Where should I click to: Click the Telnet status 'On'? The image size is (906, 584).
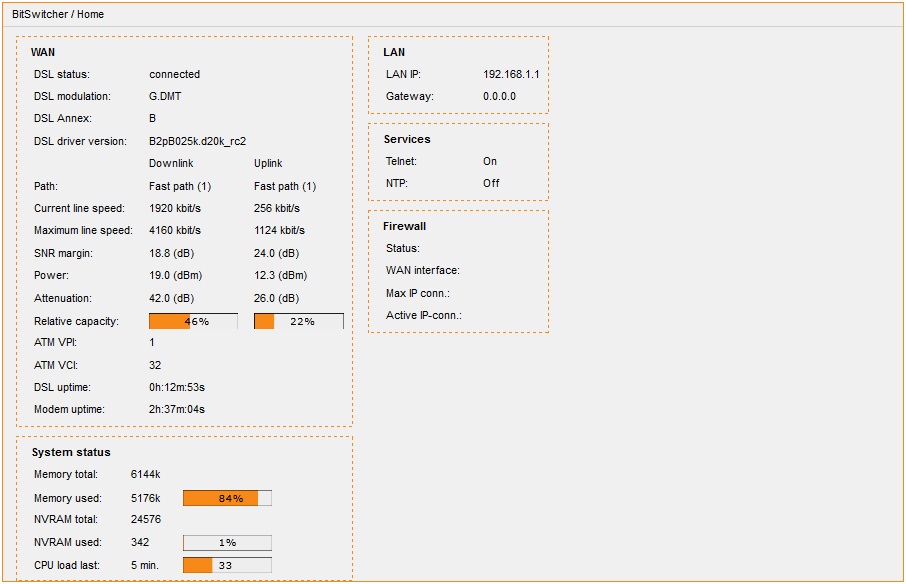click(x=490, y=161)
